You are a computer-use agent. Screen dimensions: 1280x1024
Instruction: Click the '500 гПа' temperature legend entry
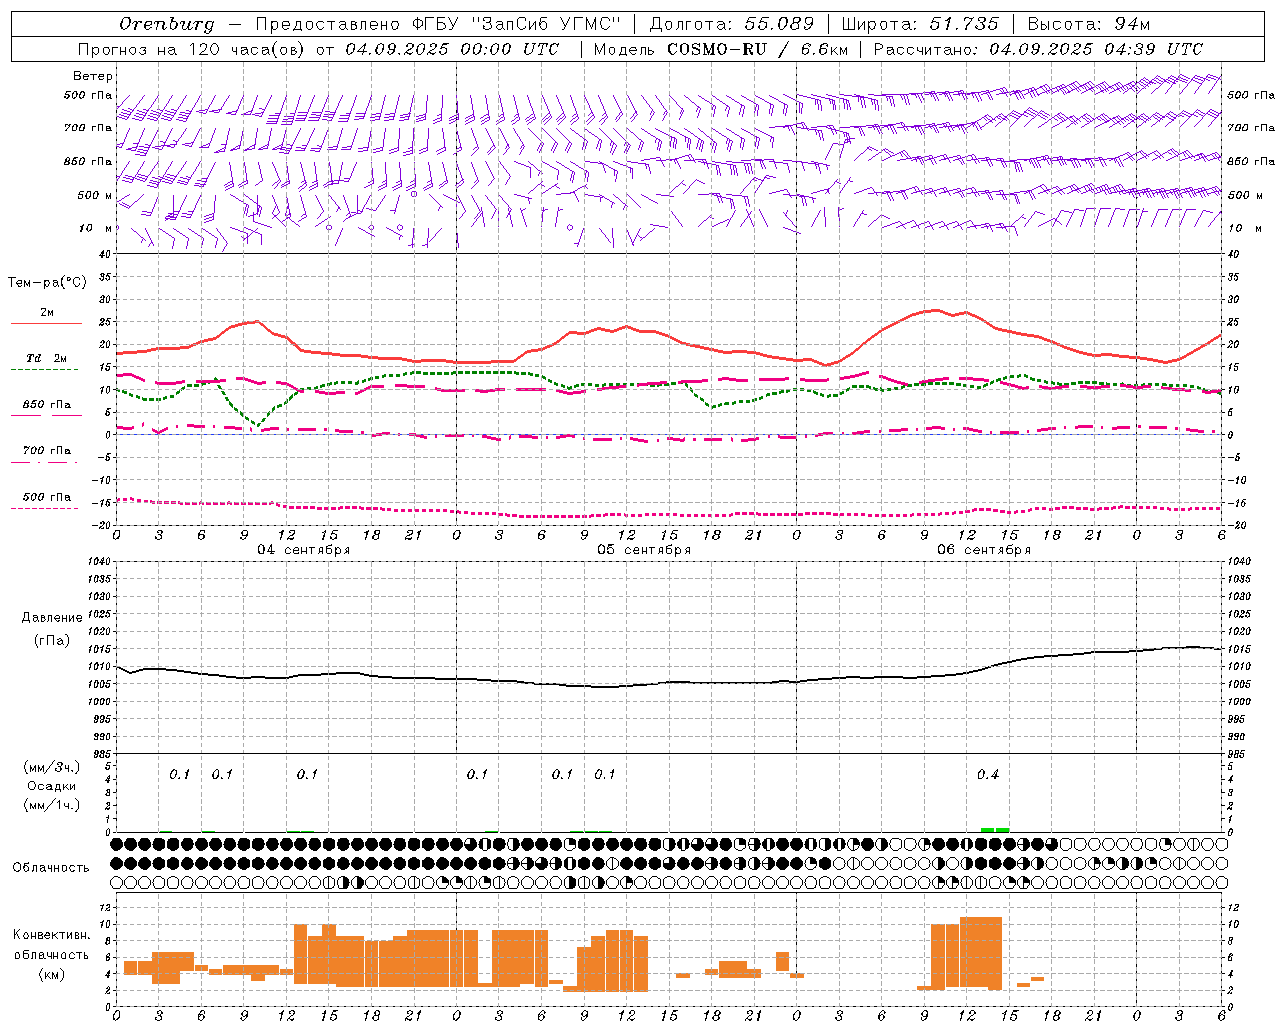pos(47,497)
